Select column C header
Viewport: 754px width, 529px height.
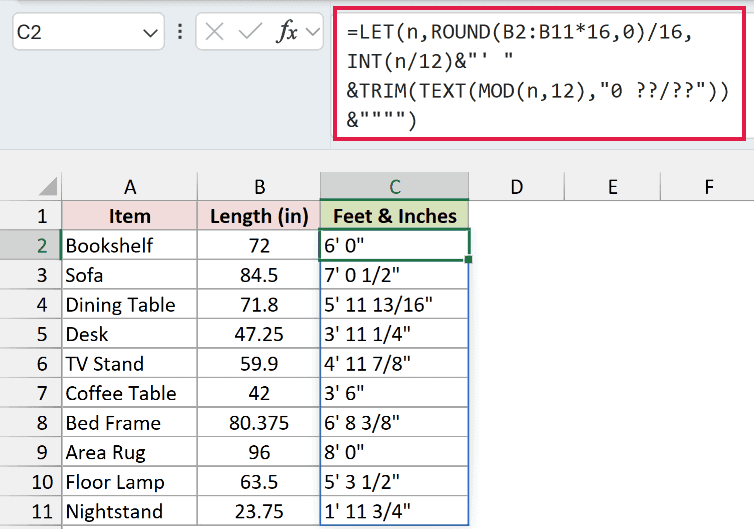pyautogui.click(x=394, y=187)
